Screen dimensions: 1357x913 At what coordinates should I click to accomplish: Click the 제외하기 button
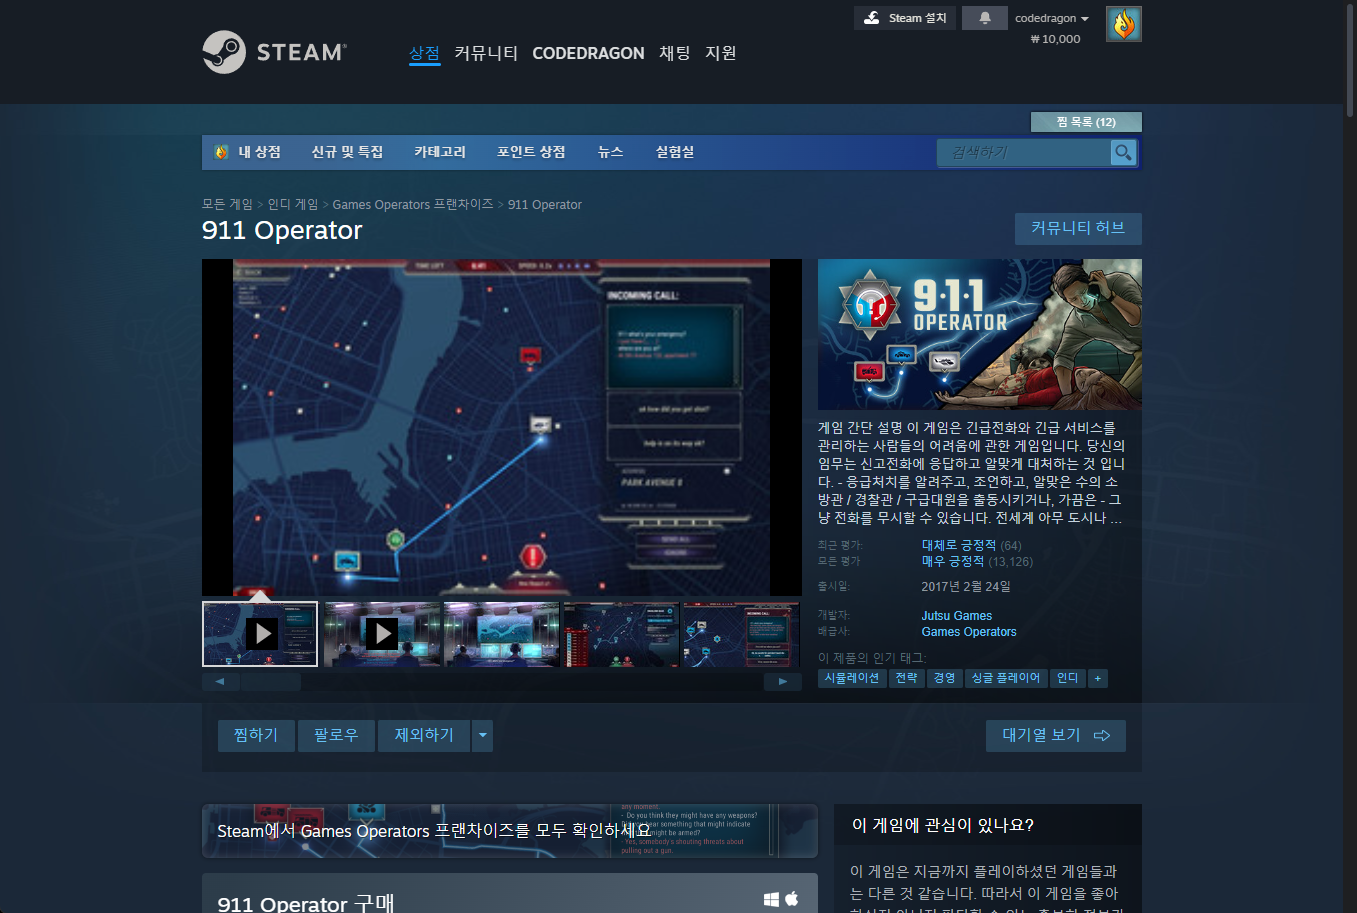(x=424, y=736)
